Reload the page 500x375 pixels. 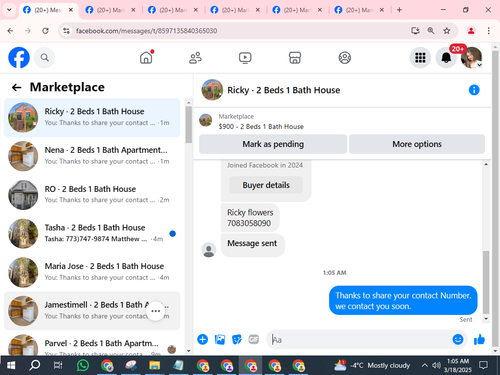tap(45, 31)
